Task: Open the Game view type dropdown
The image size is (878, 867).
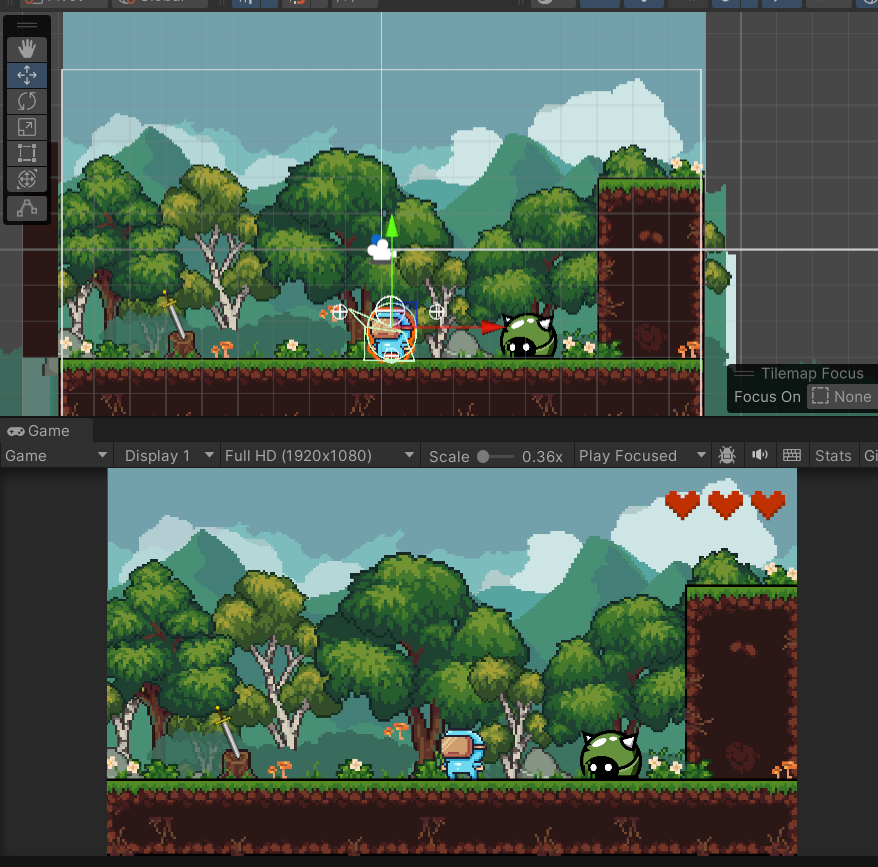Action: pos(56,455)
